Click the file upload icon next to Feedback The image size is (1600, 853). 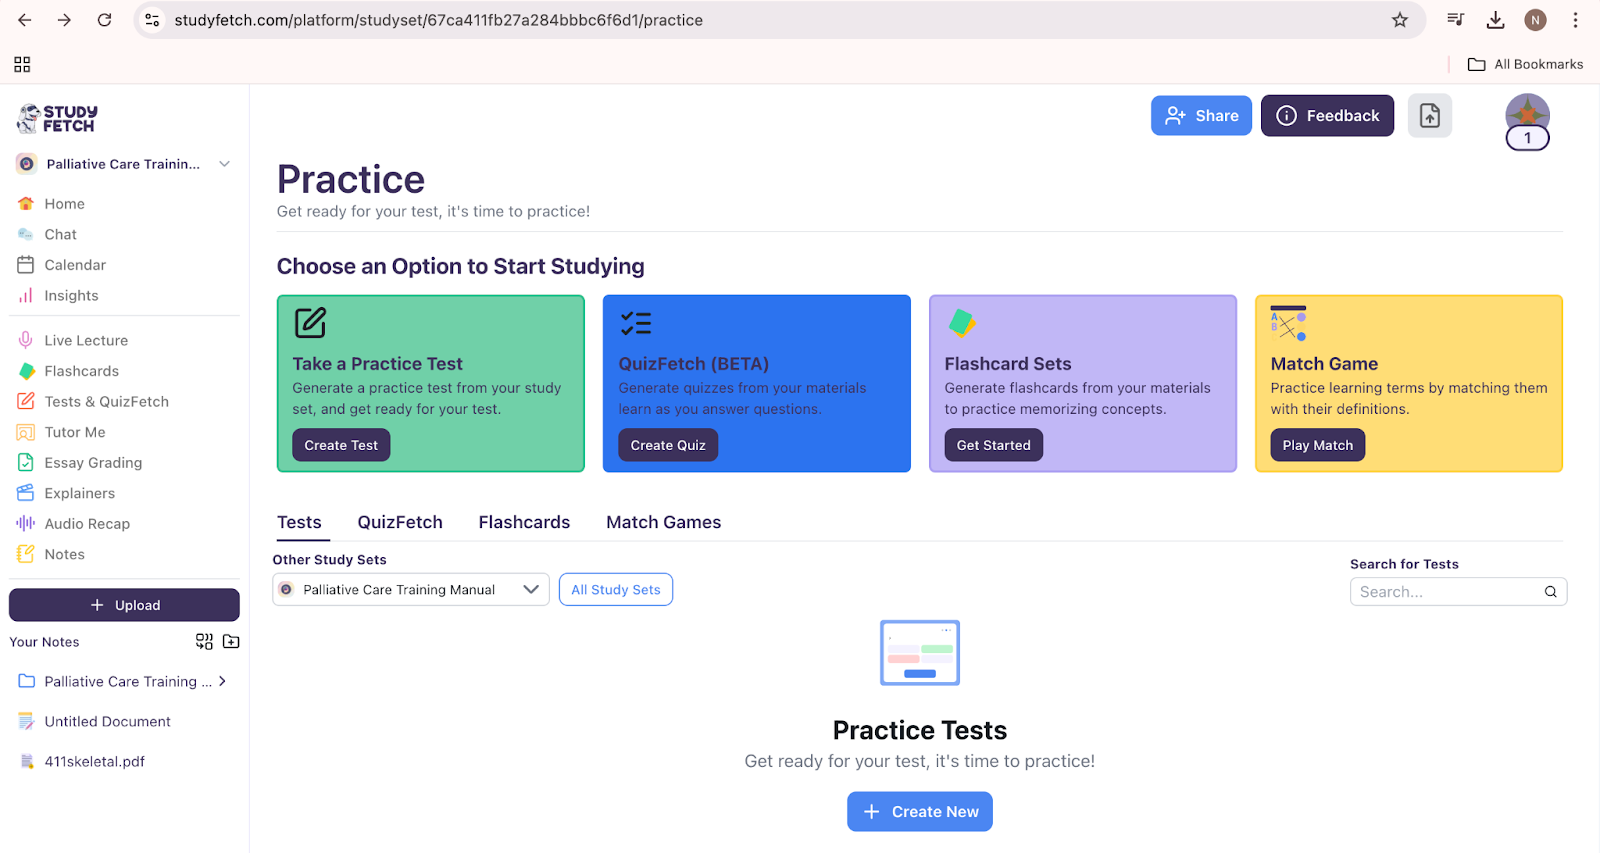click(1430, 116)
